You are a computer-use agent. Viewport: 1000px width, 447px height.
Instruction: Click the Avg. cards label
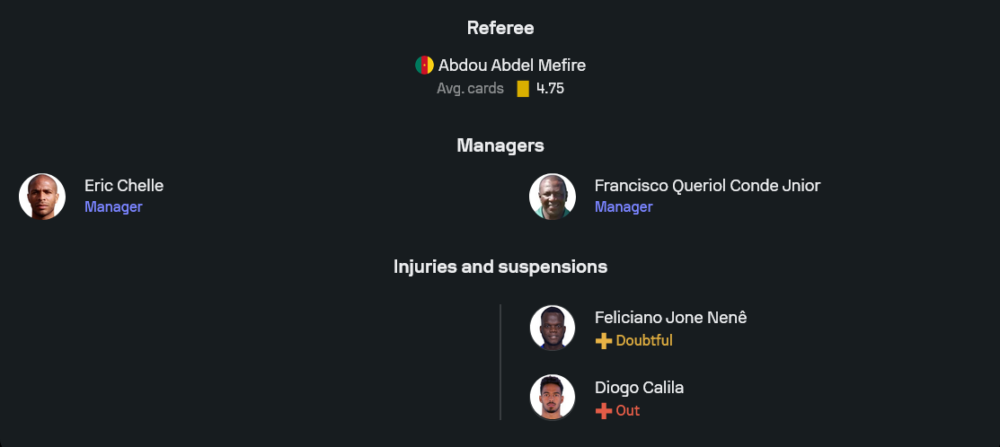tap(470, 89)
